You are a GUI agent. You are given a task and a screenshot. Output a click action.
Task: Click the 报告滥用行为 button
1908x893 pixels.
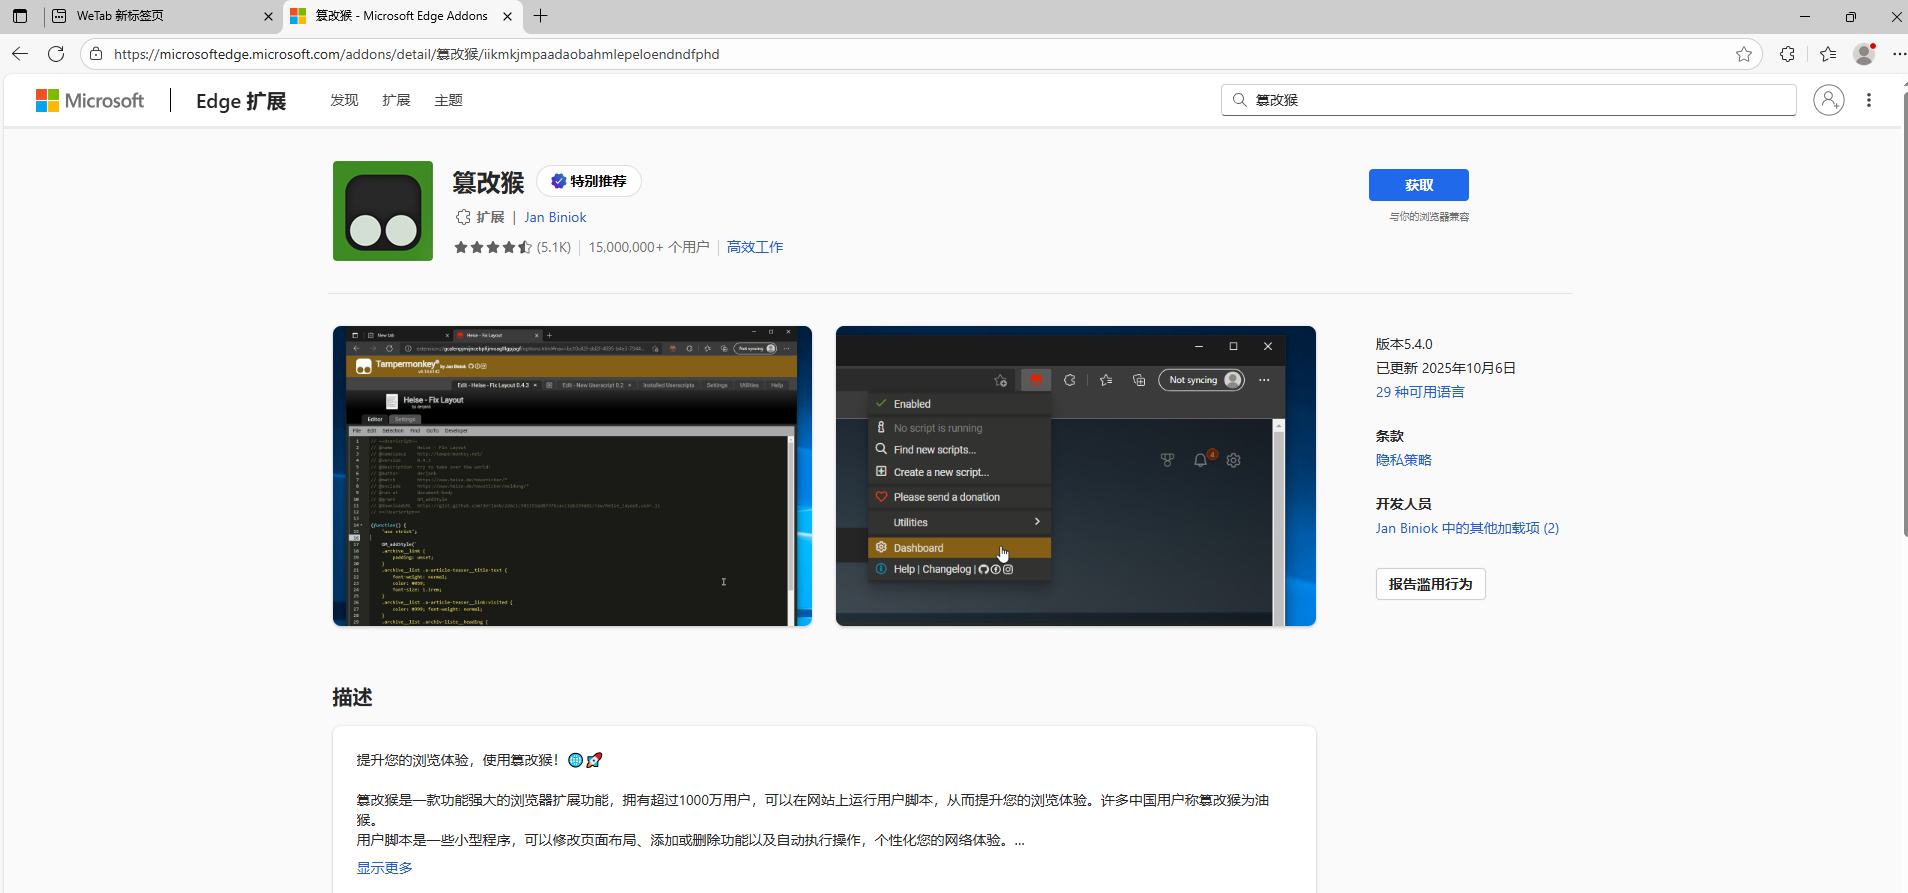tap(1430, 584)
